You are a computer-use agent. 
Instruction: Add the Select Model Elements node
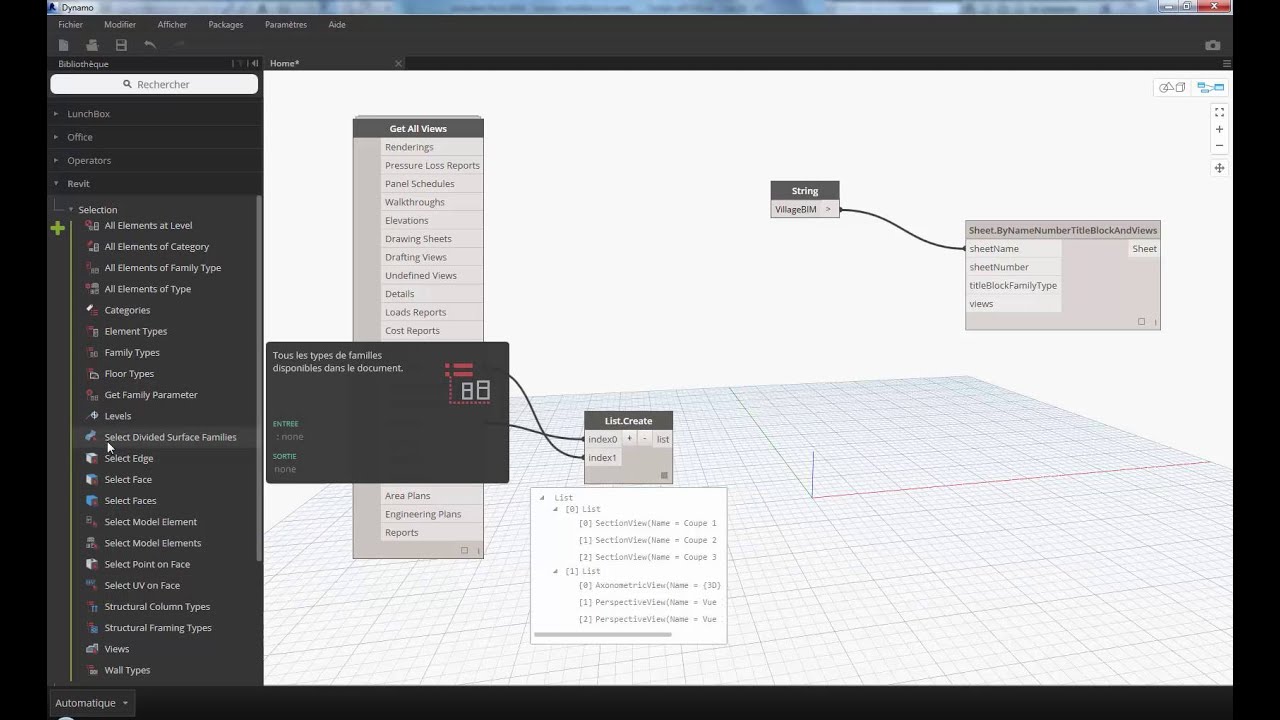(x=153, y=543)
